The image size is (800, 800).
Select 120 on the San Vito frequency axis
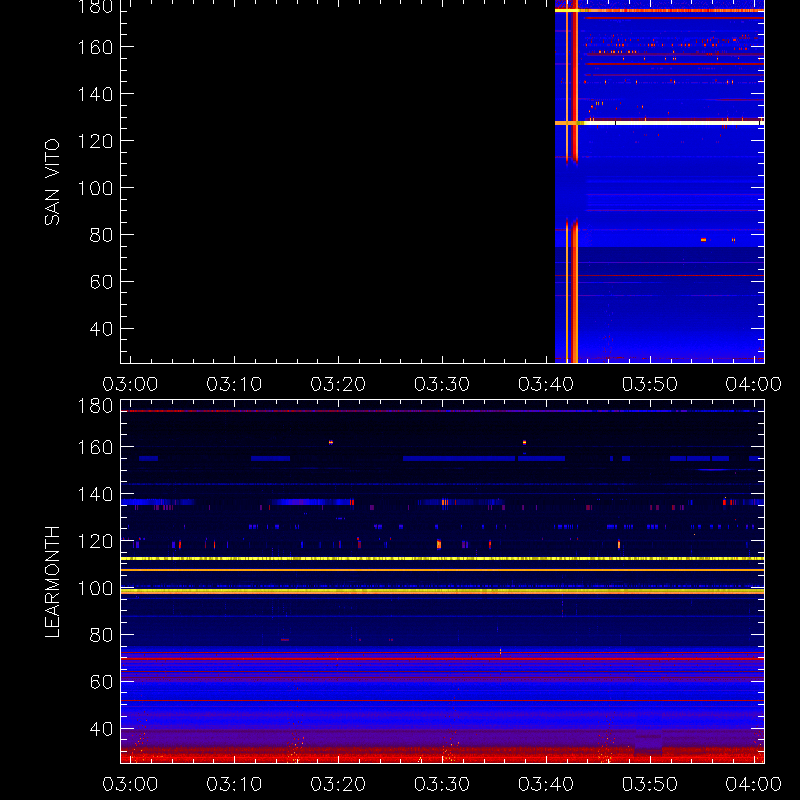95,141
